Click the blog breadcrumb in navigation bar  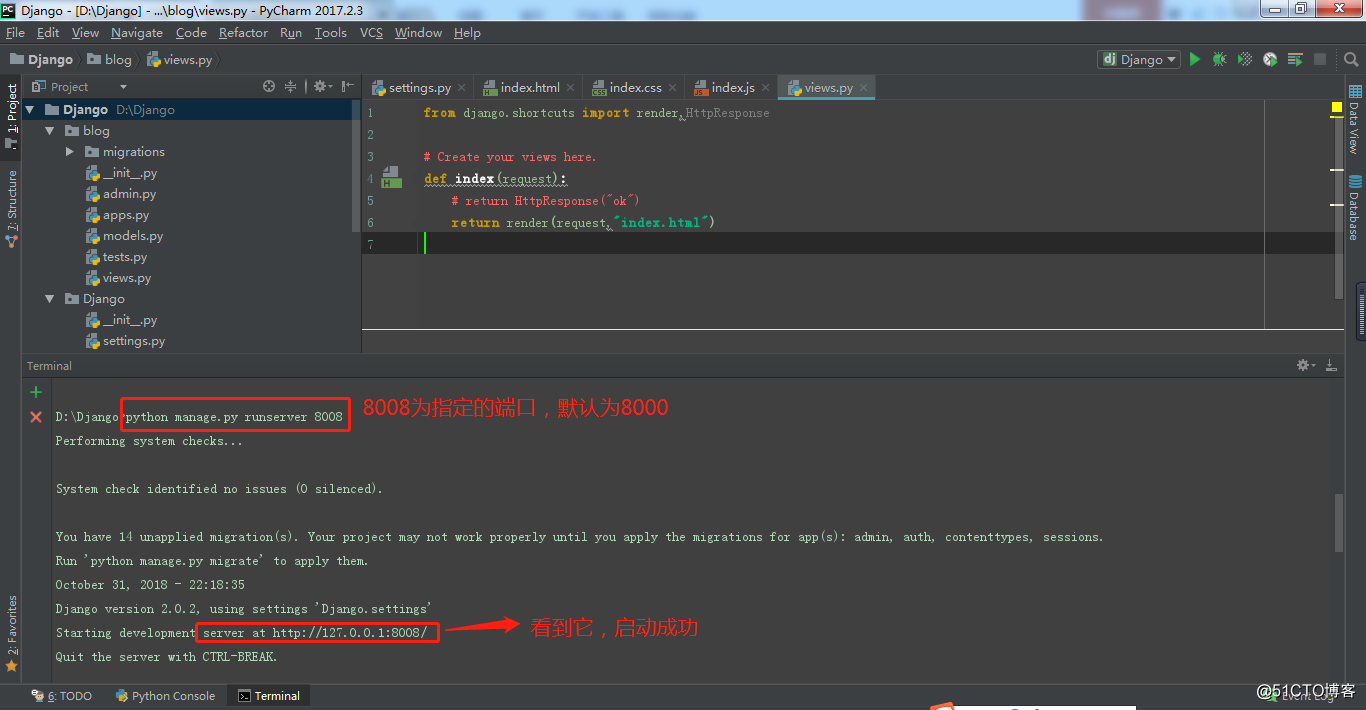pyautogui.click(x=110, y=60)
